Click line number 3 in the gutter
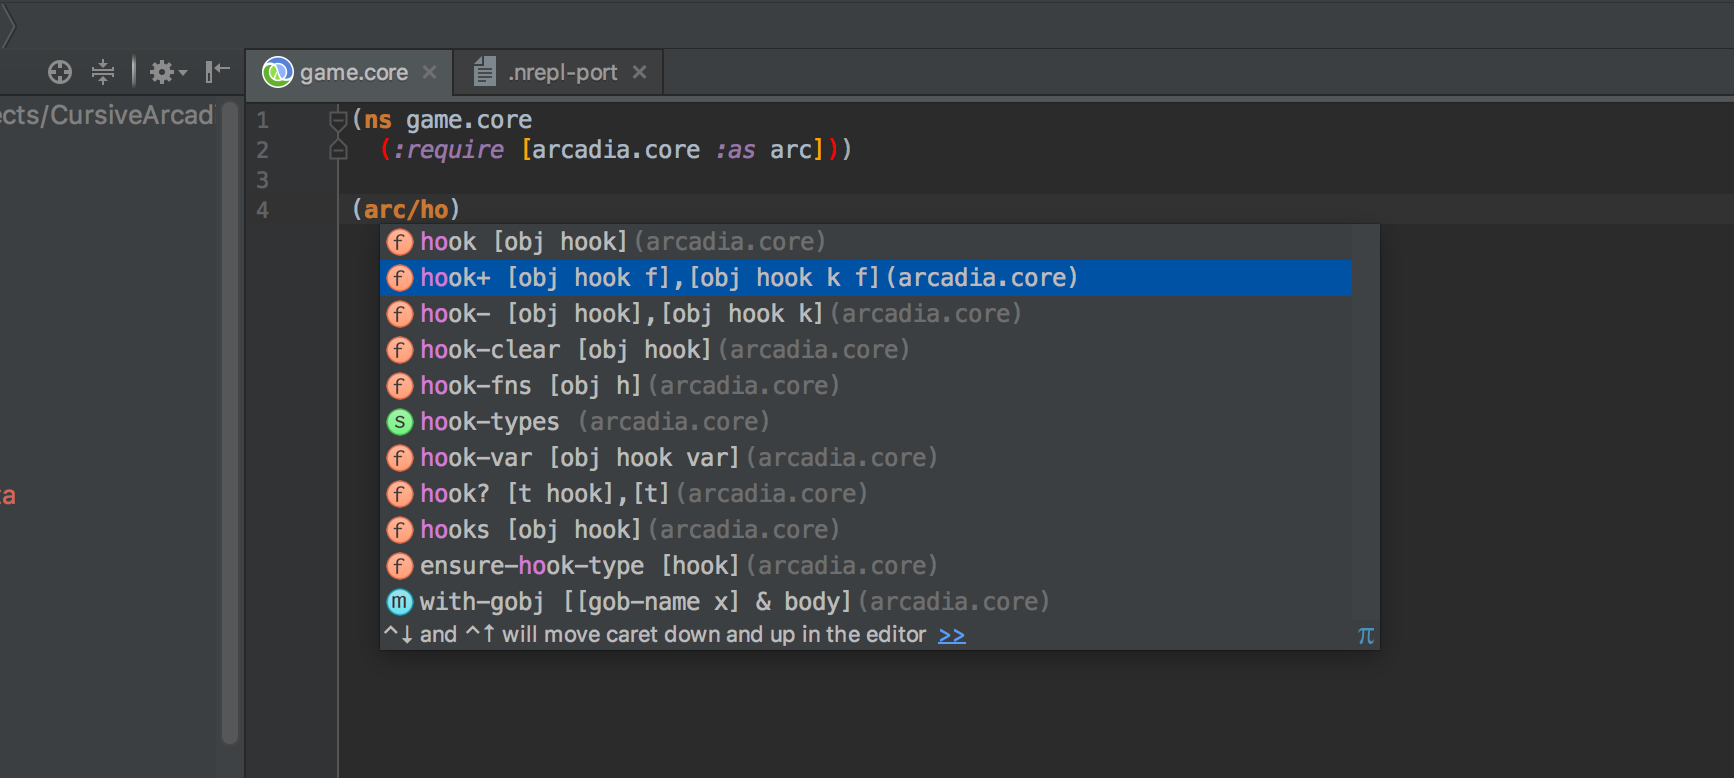Viewport: 1734px width, 778px height. 263,180
